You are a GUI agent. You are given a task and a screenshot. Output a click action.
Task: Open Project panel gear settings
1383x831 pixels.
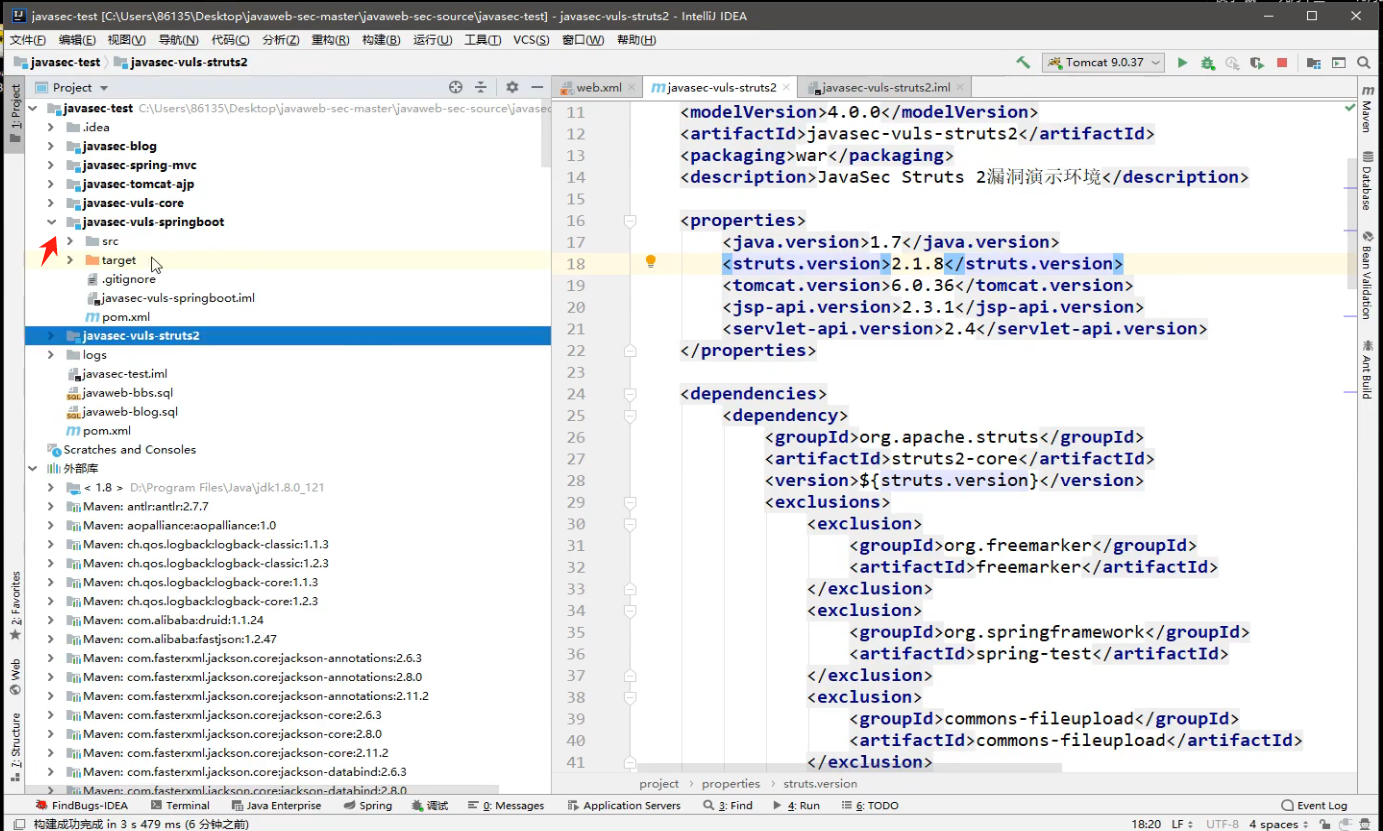pos(512,87)
